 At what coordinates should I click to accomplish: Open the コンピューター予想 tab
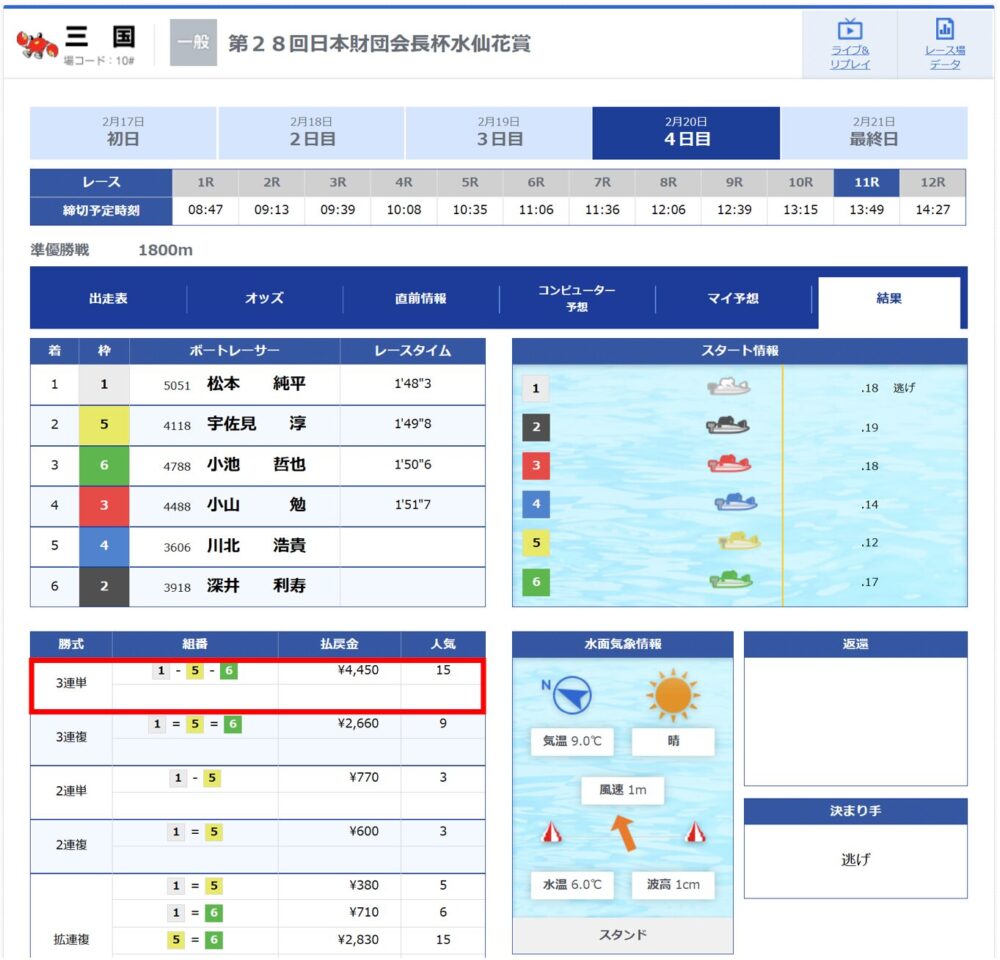click(577, 299)
